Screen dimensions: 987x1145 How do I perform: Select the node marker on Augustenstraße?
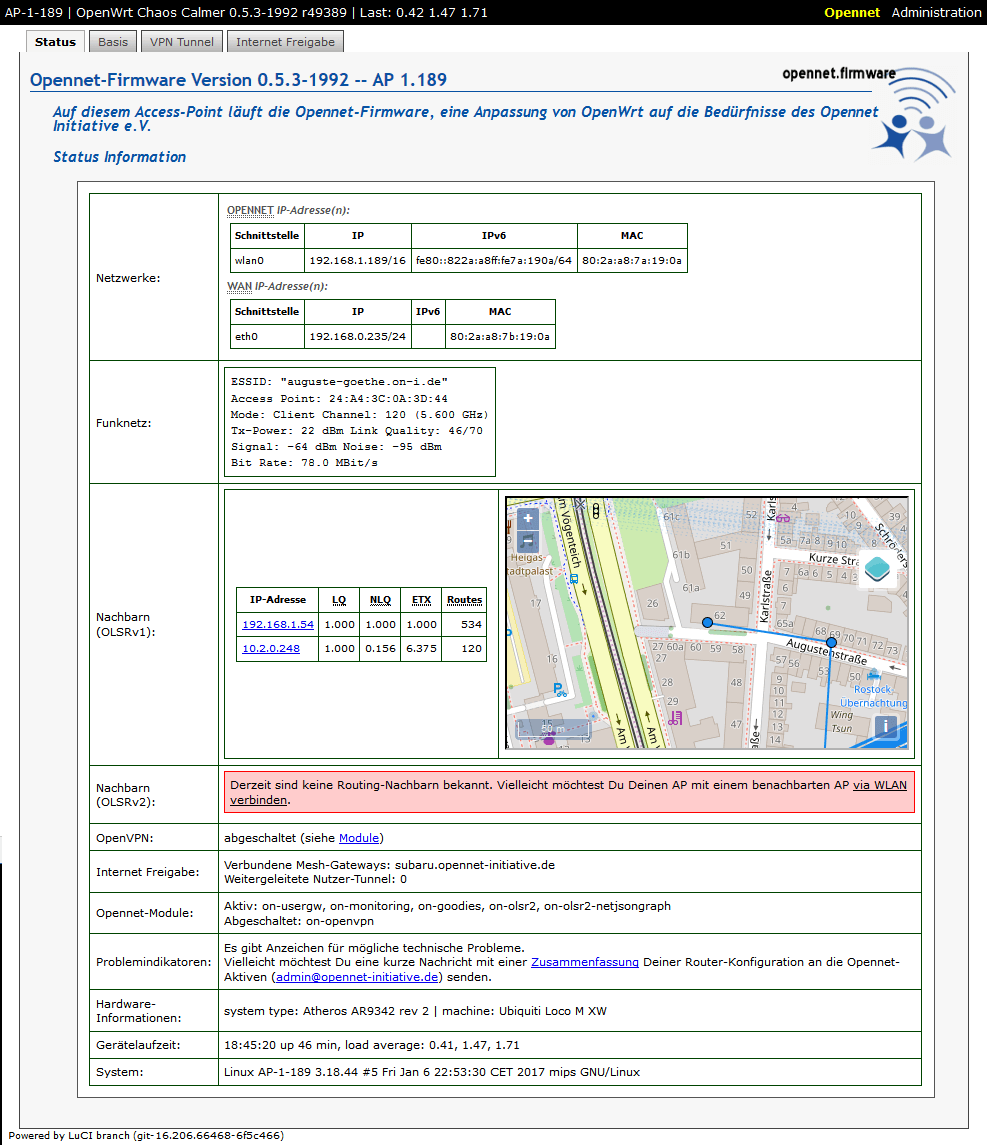[x=831, y=643]
